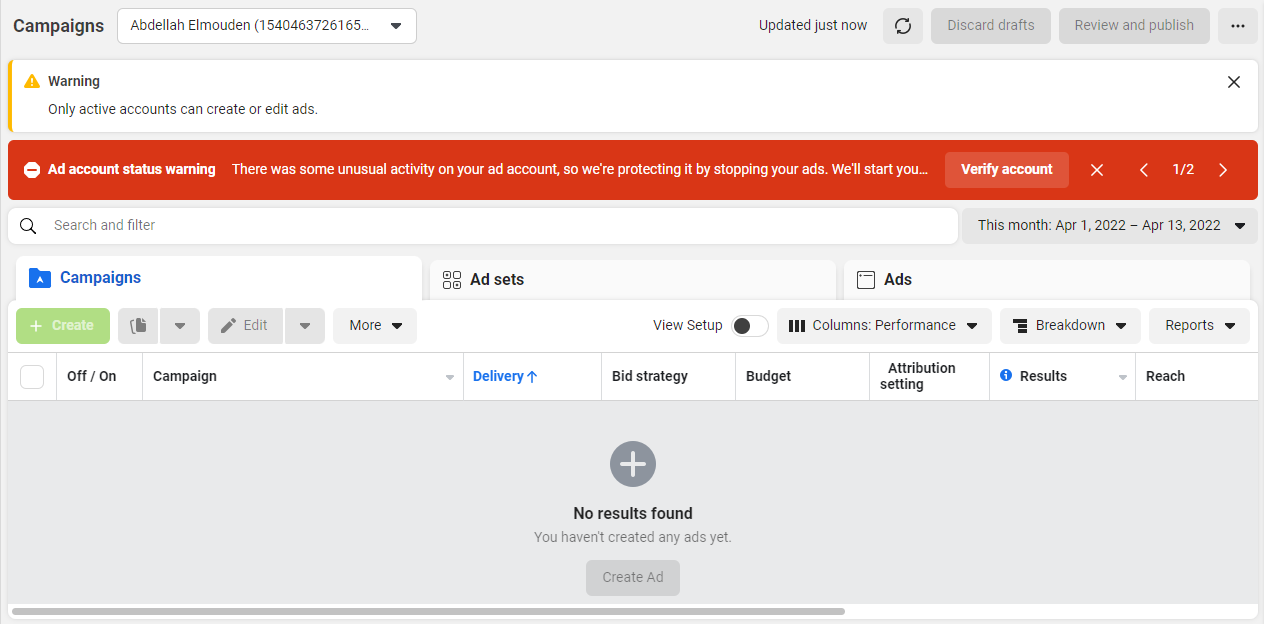This screenshot has height=624, width=1264.
Task: Go to the previous account status warning
Action: pos(1144,170)
